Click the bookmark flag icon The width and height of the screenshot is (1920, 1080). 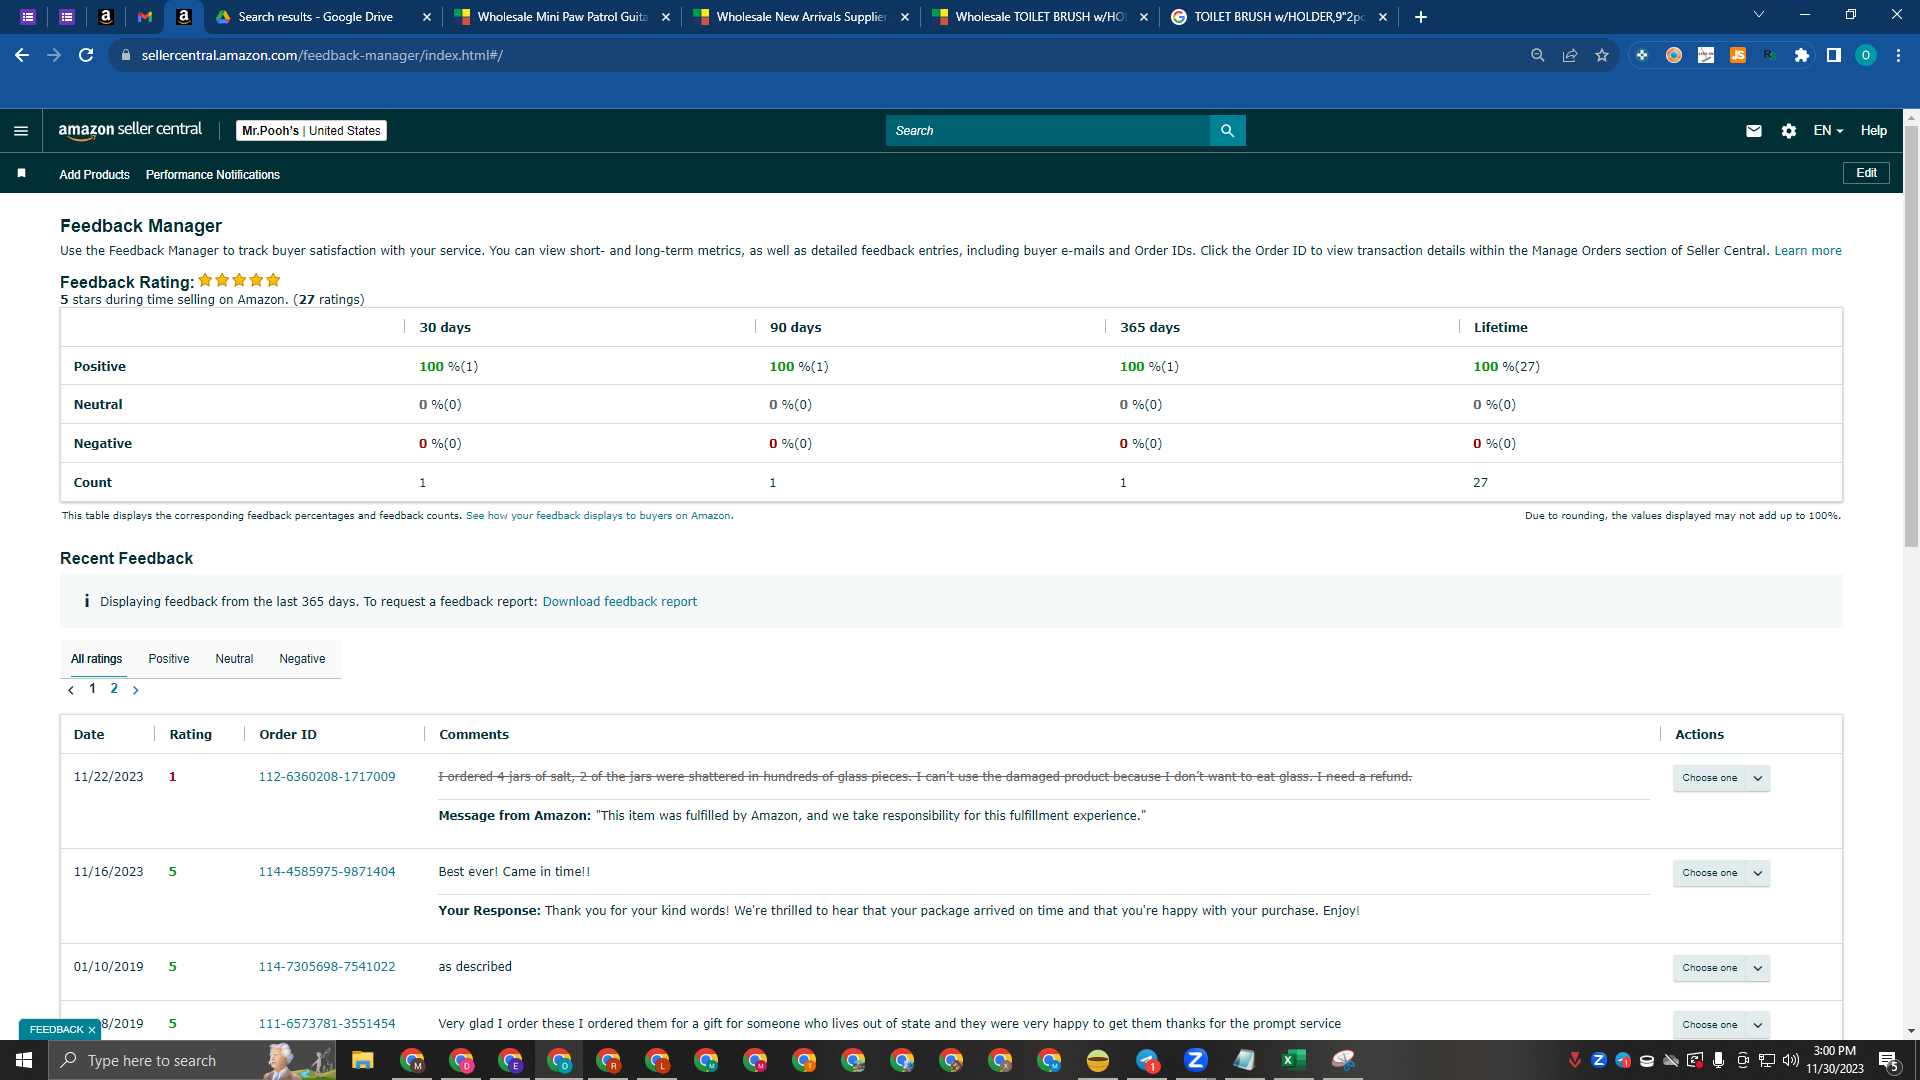pos(21,173)
